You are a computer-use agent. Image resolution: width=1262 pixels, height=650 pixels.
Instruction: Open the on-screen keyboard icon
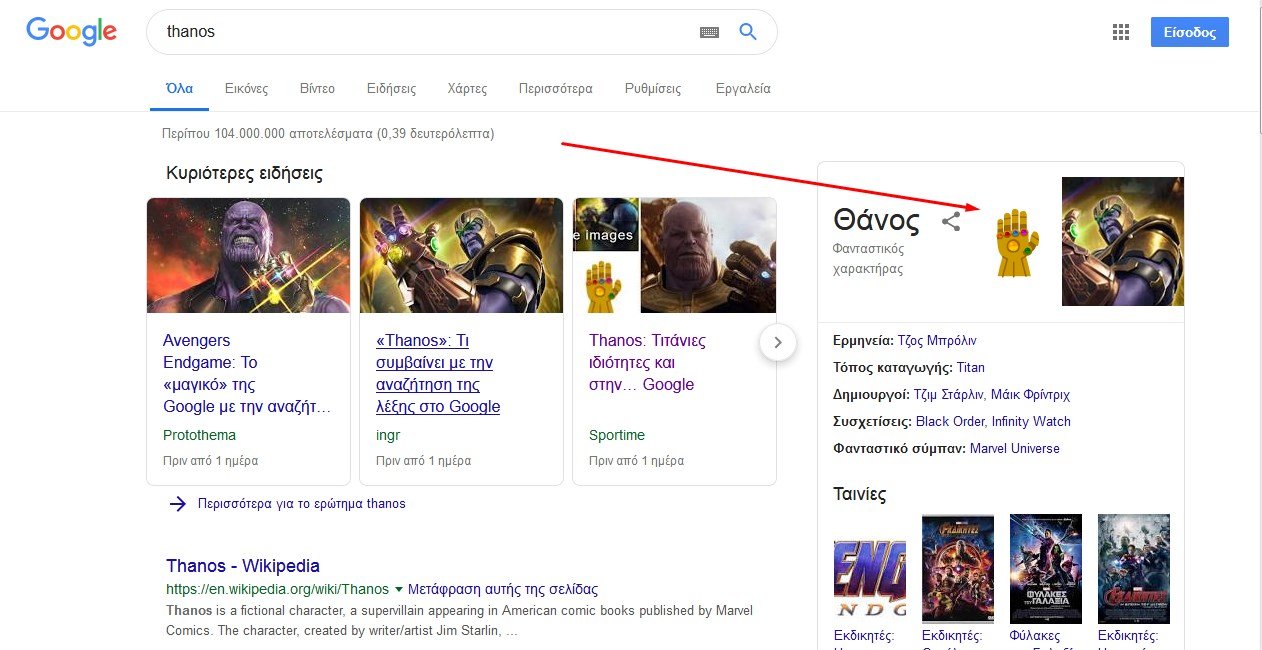[709, 32]
